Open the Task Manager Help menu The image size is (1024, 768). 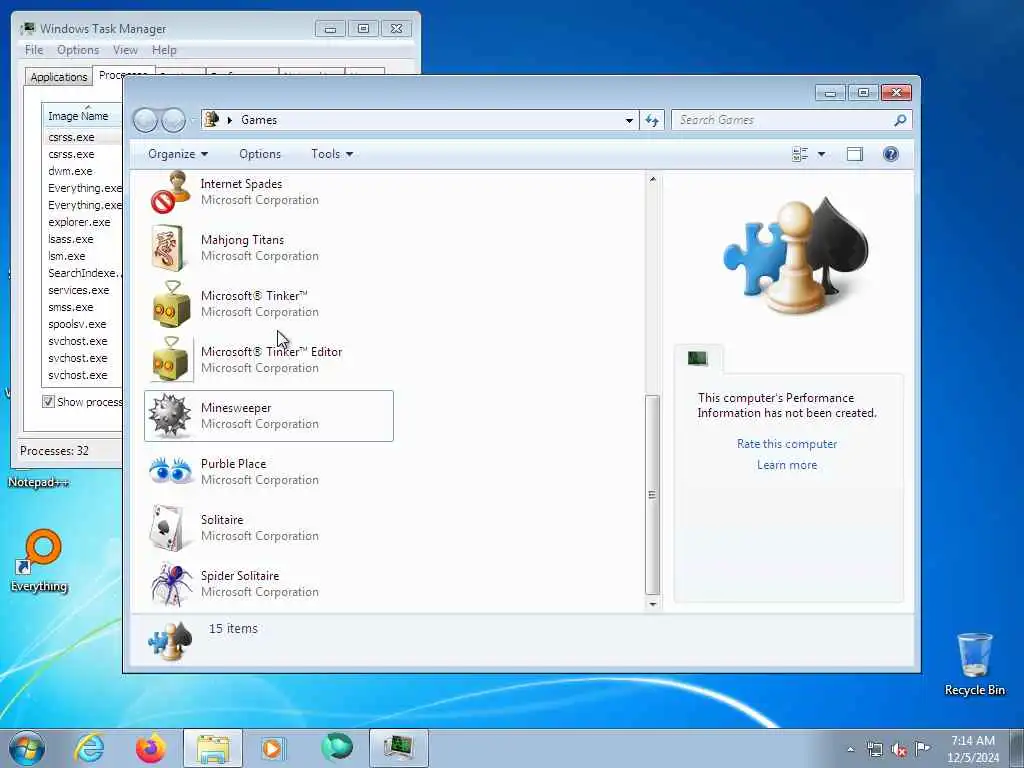coord(164,50)
